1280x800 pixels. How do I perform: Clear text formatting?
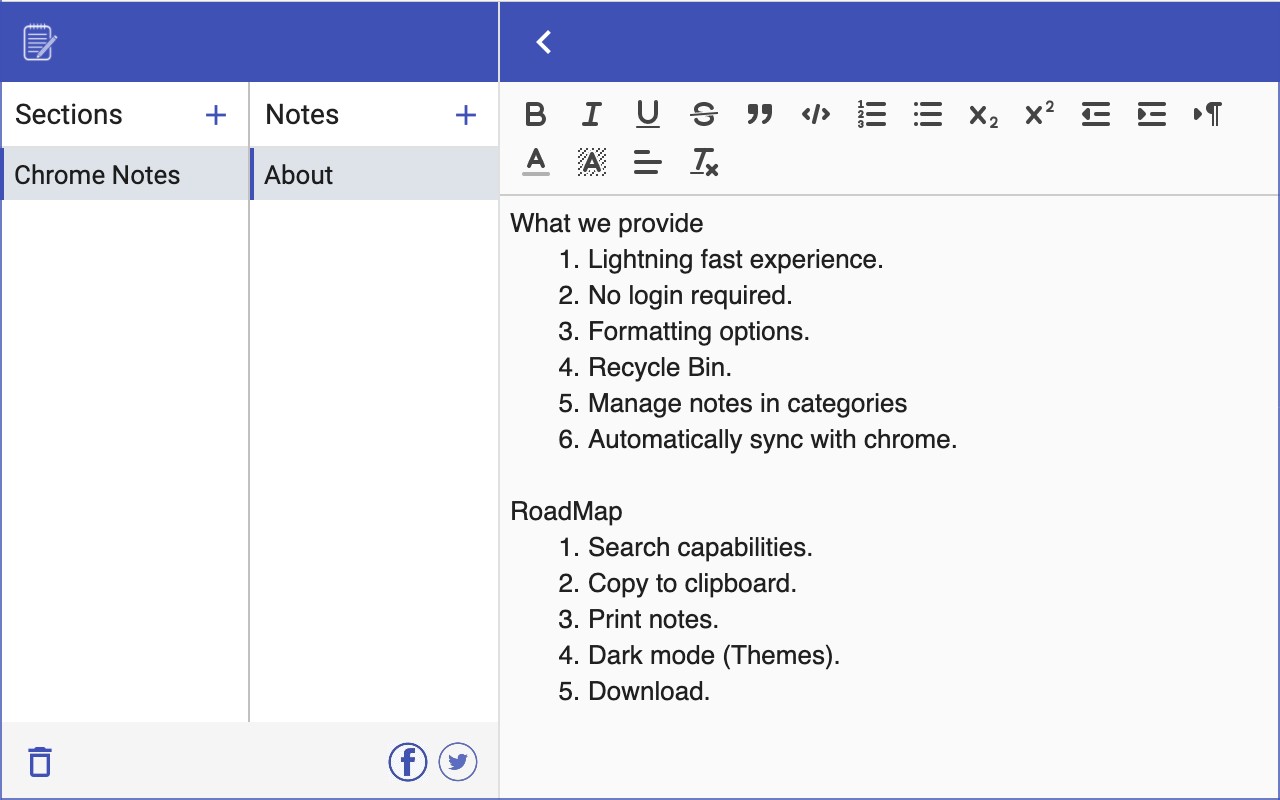point(704,162)
